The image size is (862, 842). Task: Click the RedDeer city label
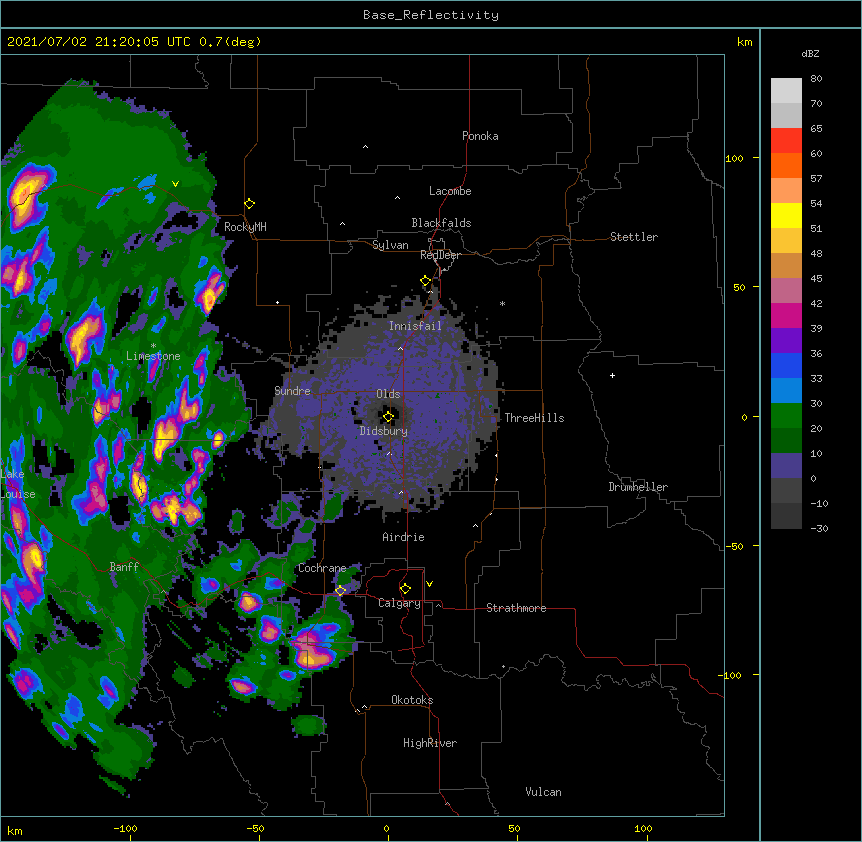point(440,255)
